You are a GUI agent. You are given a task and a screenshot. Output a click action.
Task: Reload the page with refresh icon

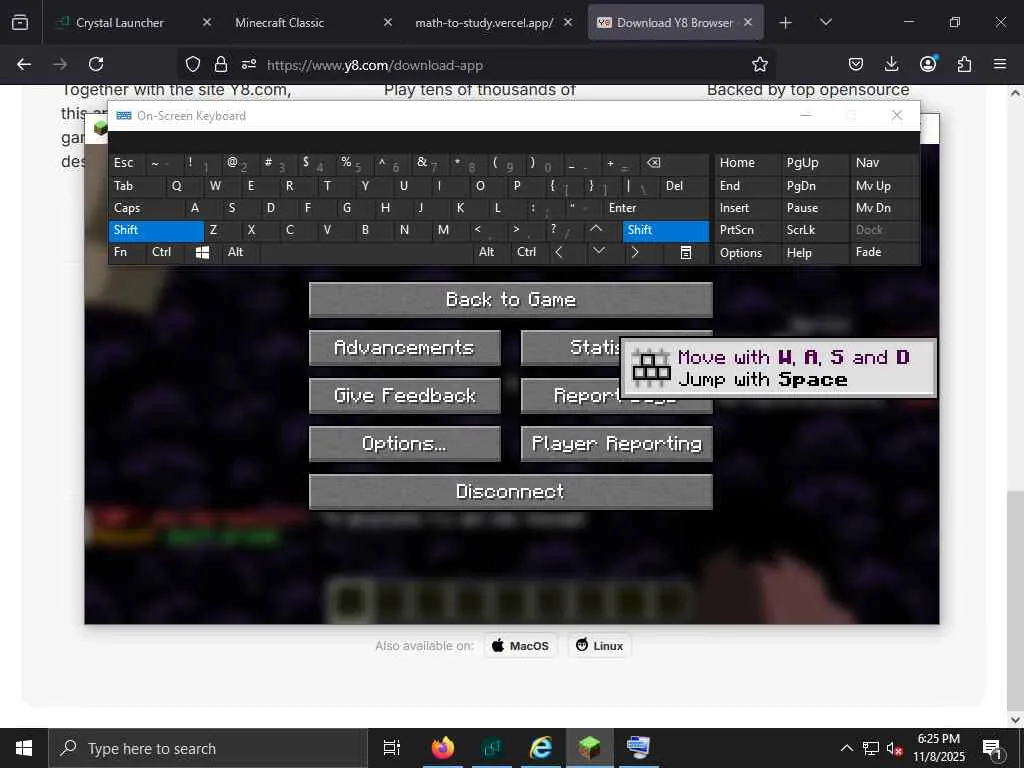[96, 64]
